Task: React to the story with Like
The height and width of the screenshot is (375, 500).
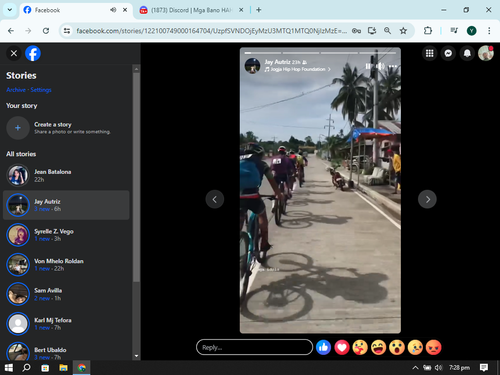Action: click(323, 348)
